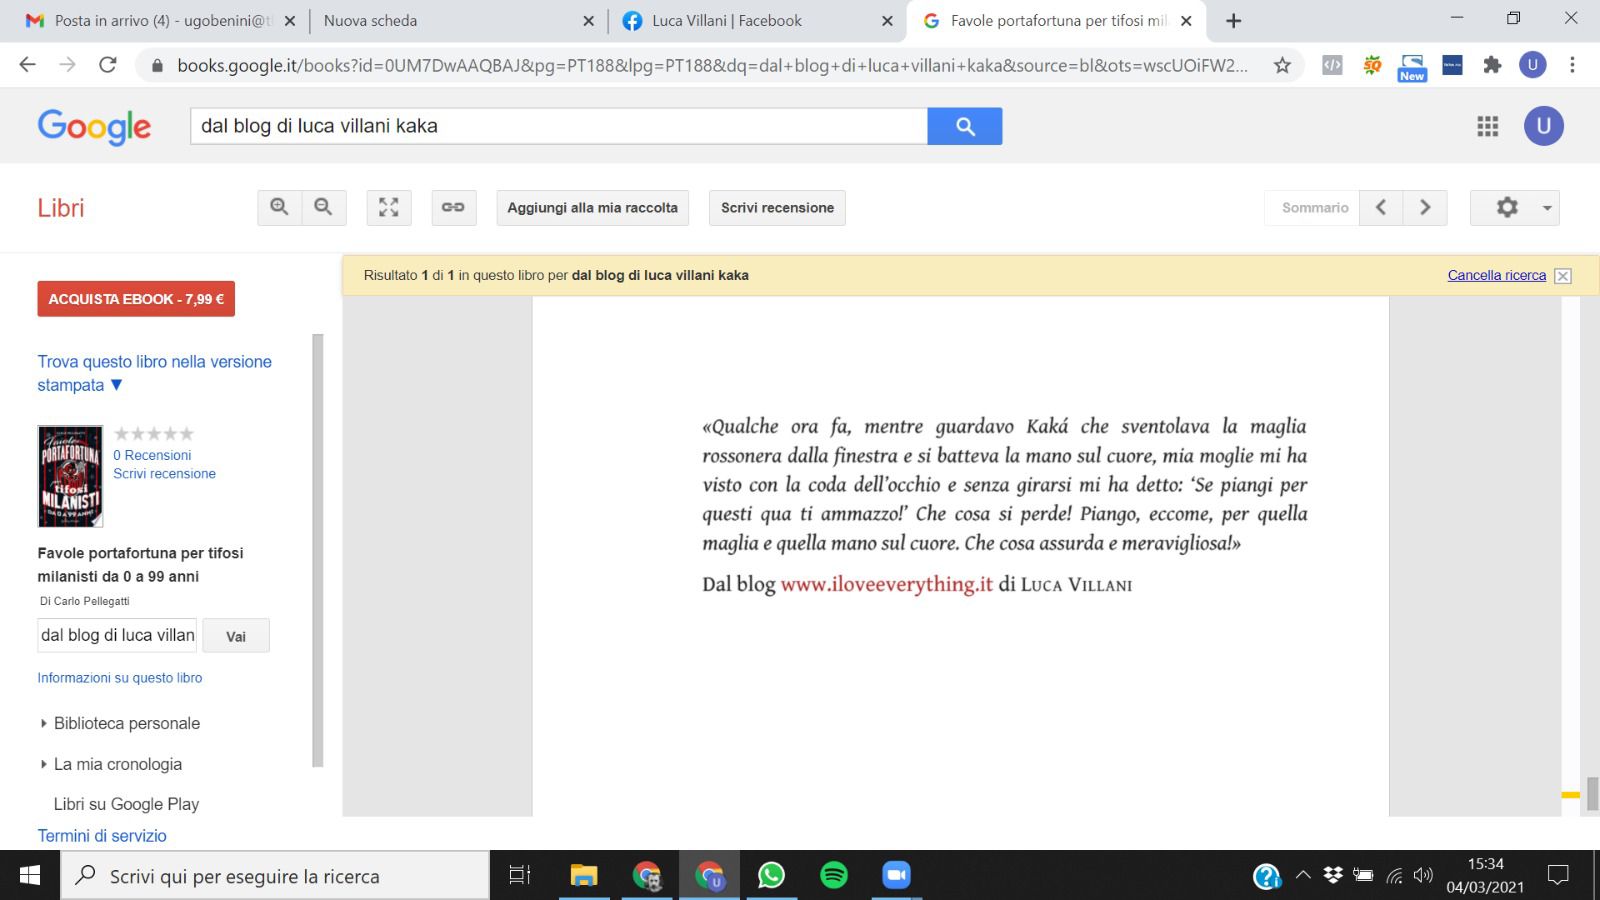
Task: Click the browser address bar
Action: [x=712, y=65]
